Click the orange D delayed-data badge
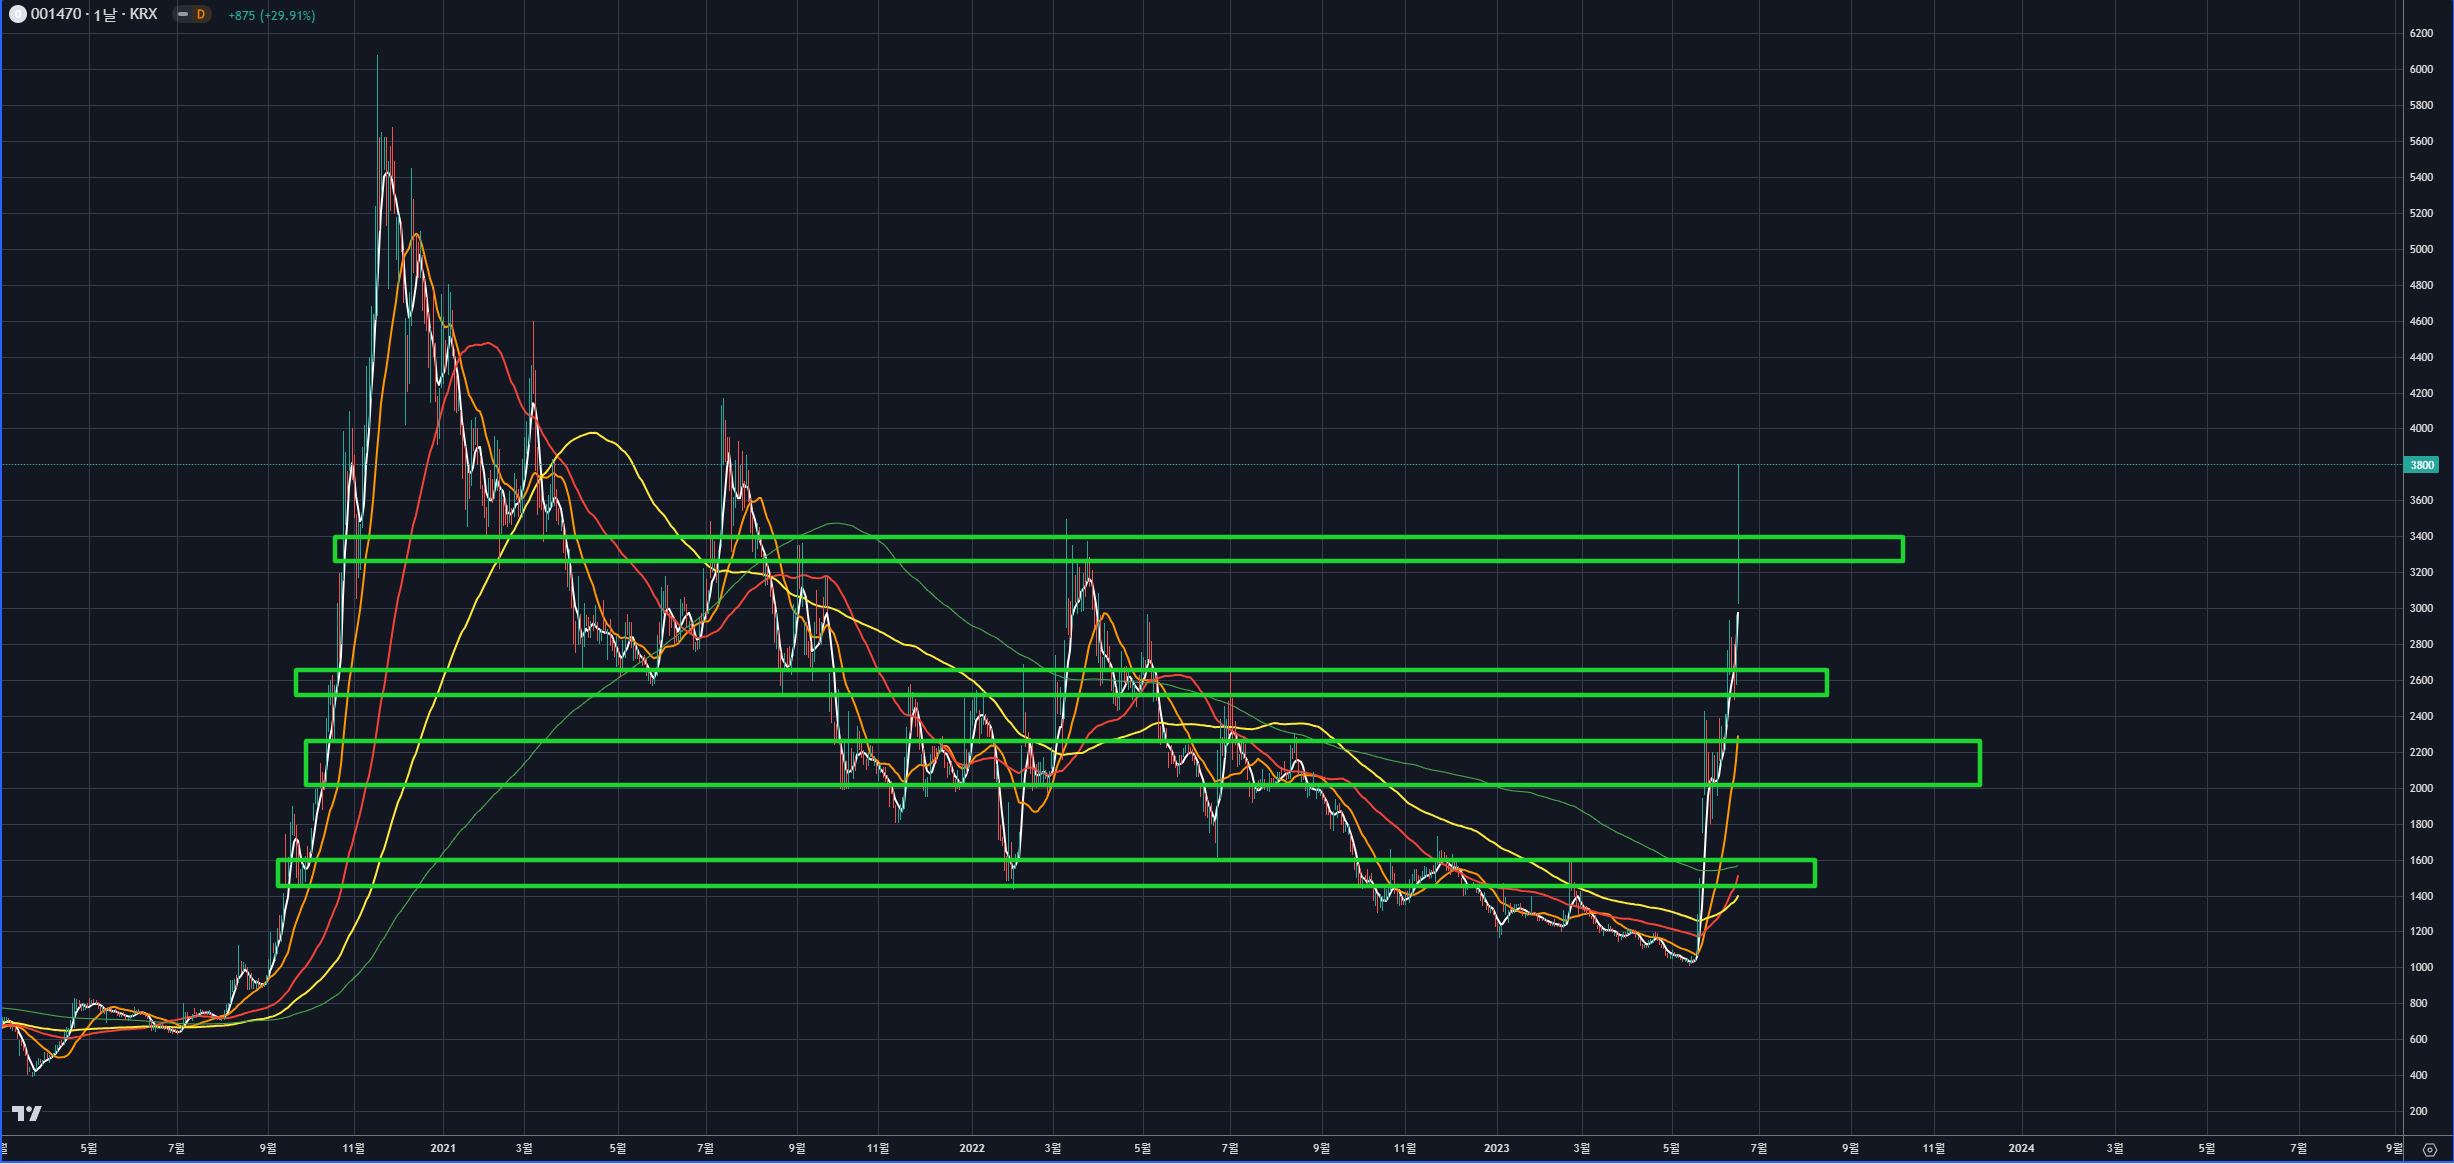 pyautogui.click(x=201, y=15)
